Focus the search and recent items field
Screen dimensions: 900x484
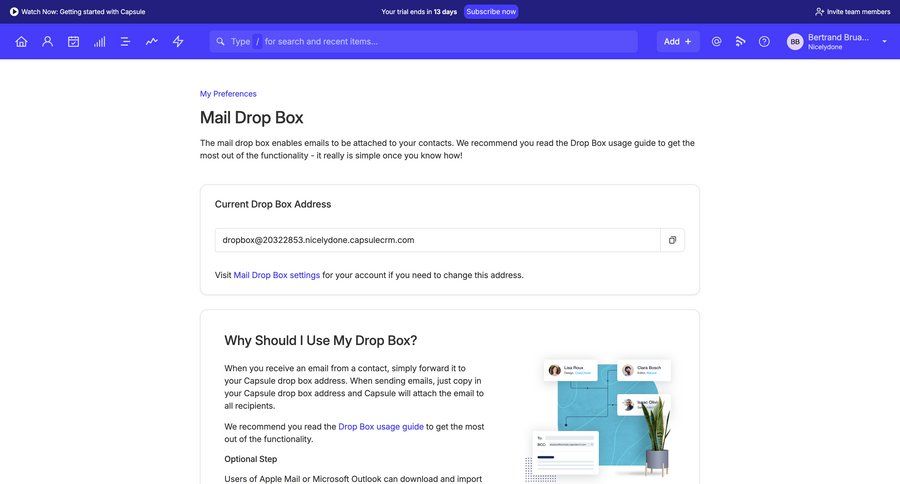tap(424, 41)
